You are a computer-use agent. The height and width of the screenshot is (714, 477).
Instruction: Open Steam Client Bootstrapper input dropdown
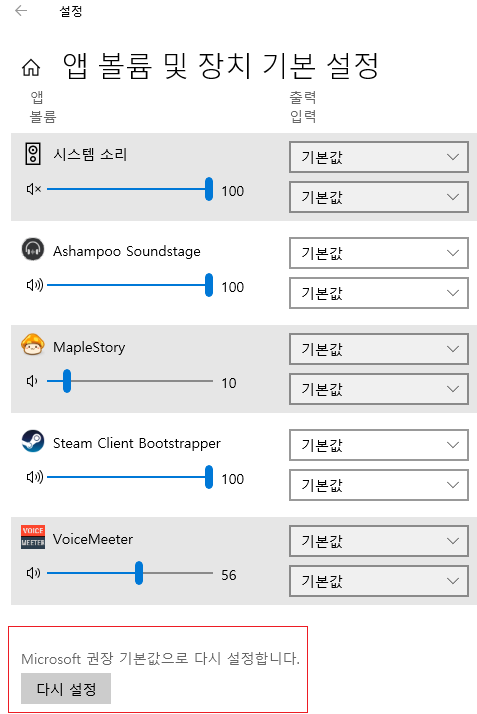click(379, 485)
